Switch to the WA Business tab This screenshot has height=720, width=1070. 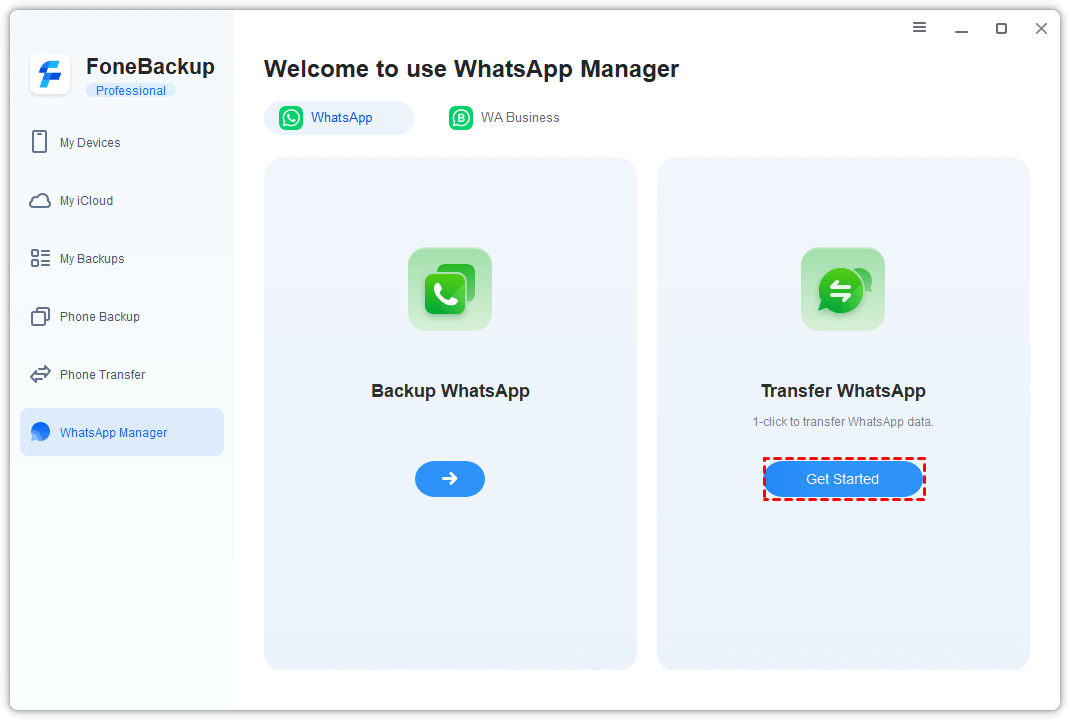[504, 117]
